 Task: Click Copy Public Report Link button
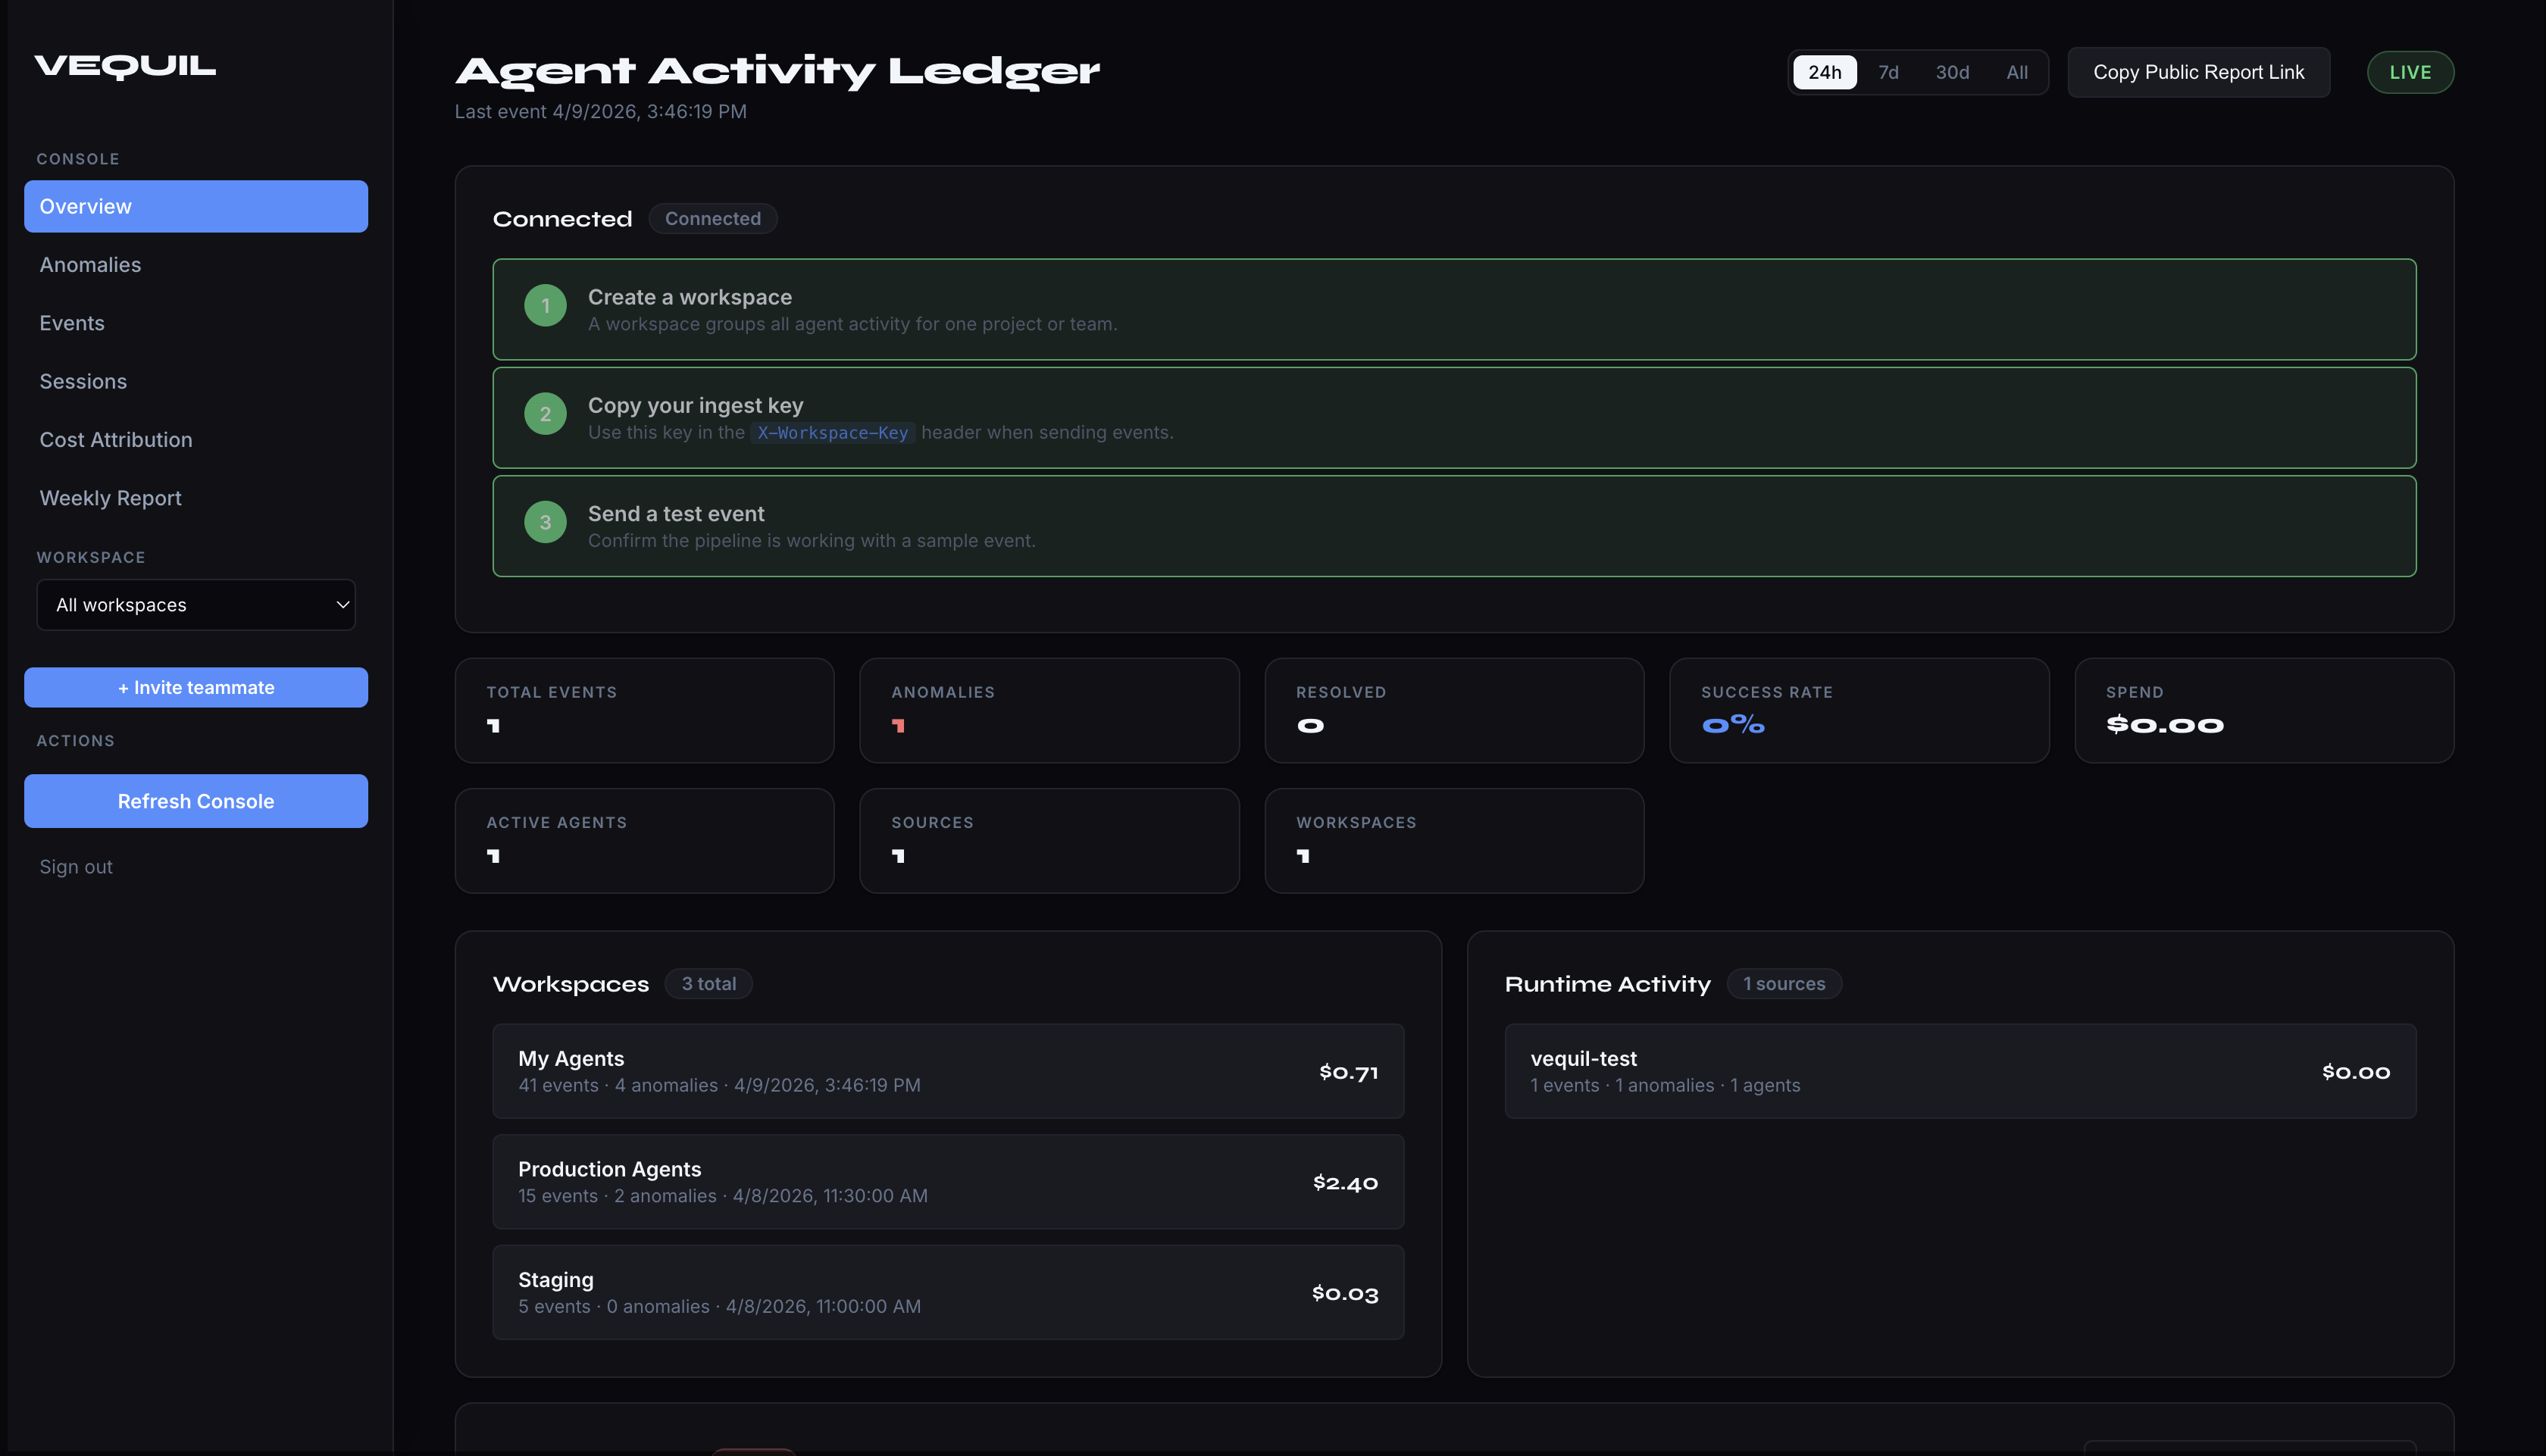(x=2198, y=72)
